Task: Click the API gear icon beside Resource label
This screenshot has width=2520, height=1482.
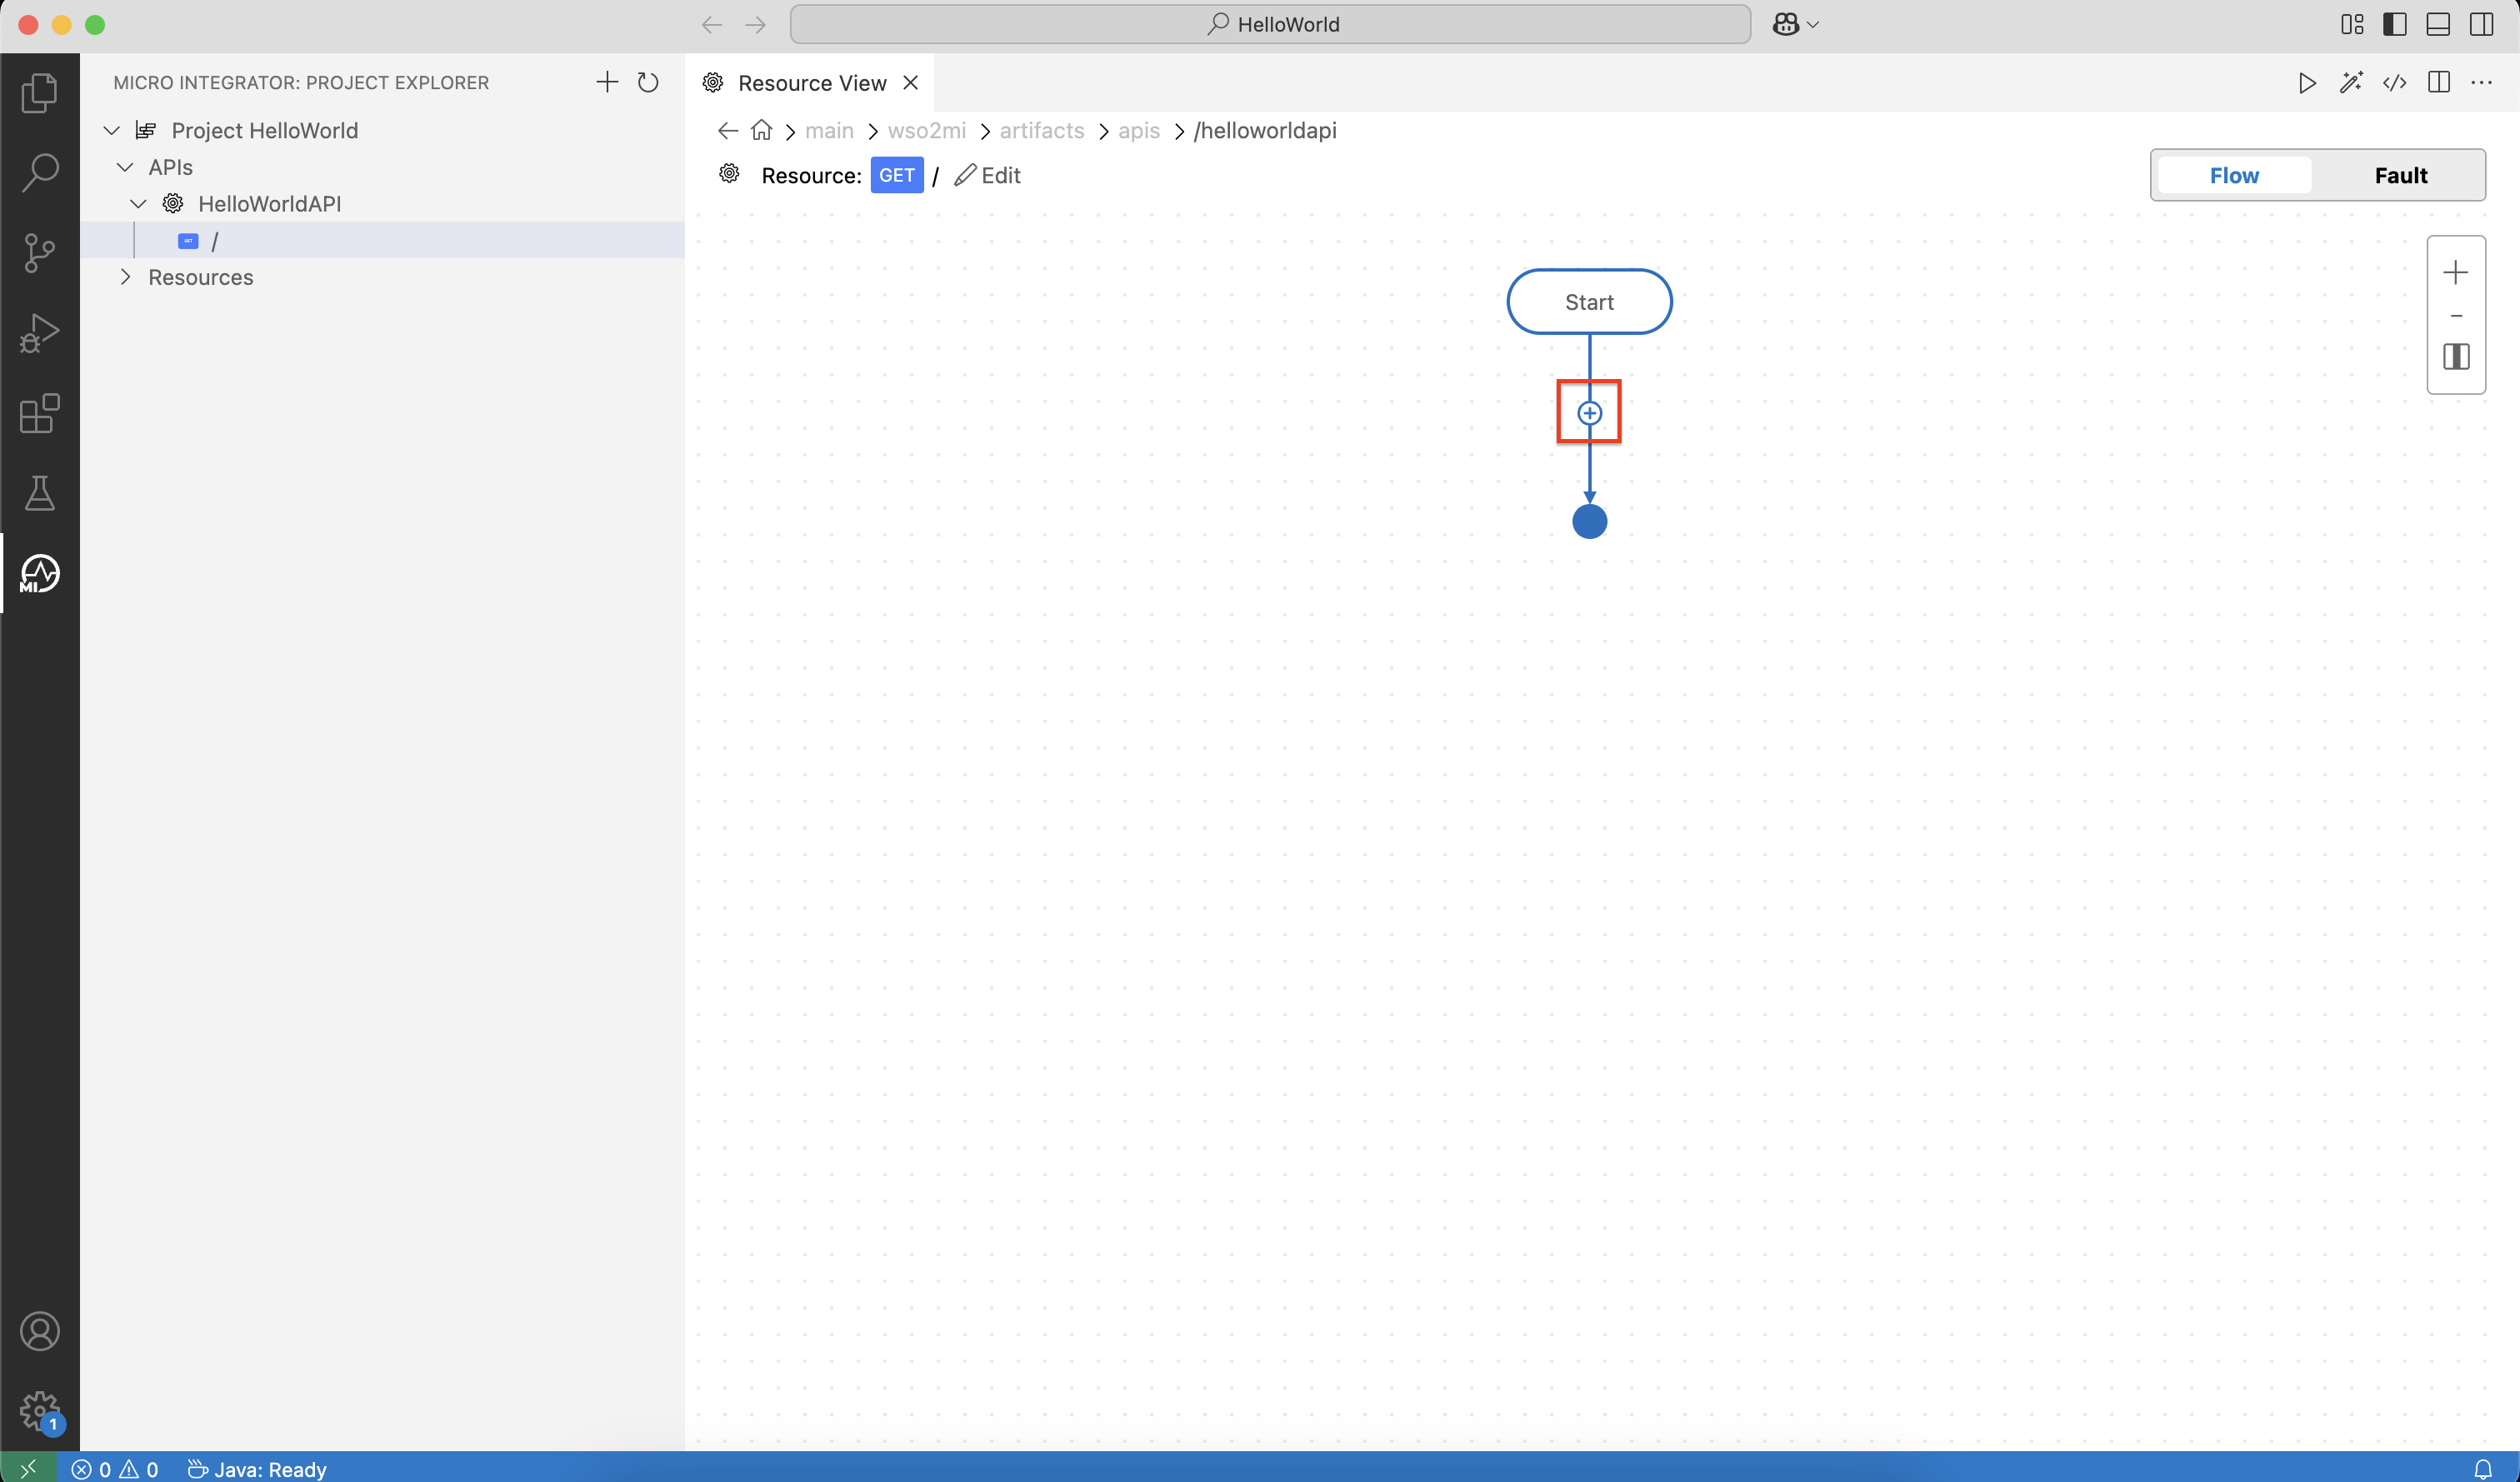Action: tap(730, 174)
